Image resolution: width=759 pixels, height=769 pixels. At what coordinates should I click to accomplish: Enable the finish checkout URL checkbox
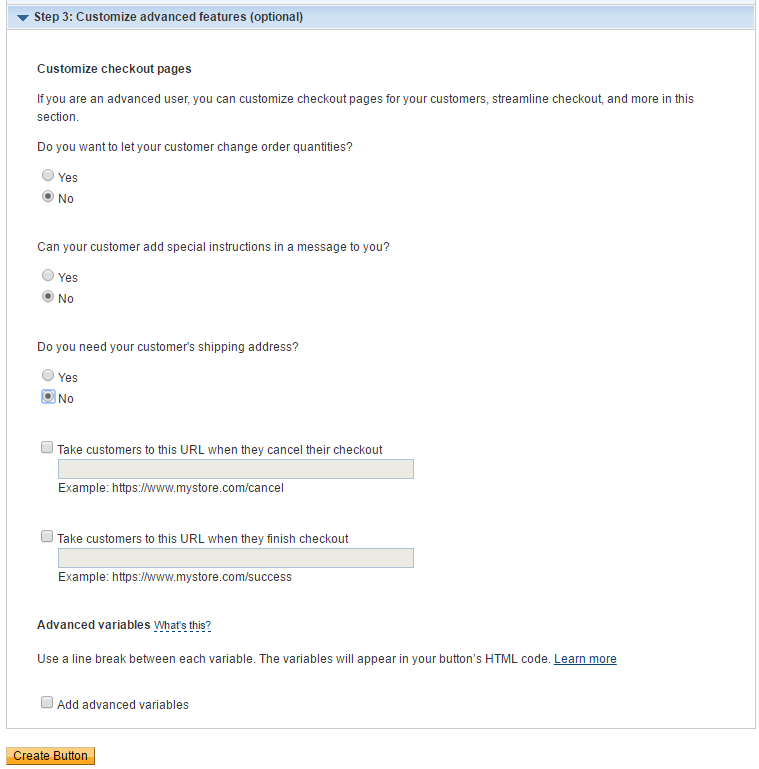[47, 537]
